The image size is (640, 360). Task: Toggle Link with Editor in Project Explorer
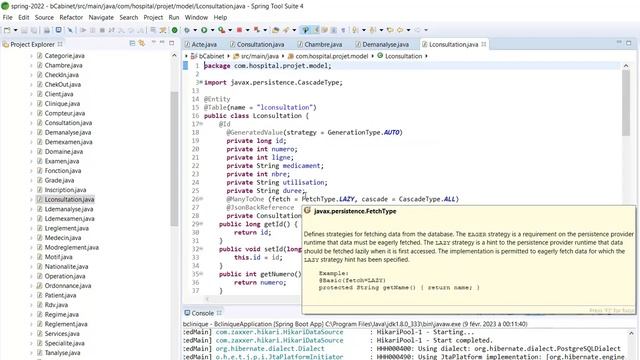pos(142,43)
